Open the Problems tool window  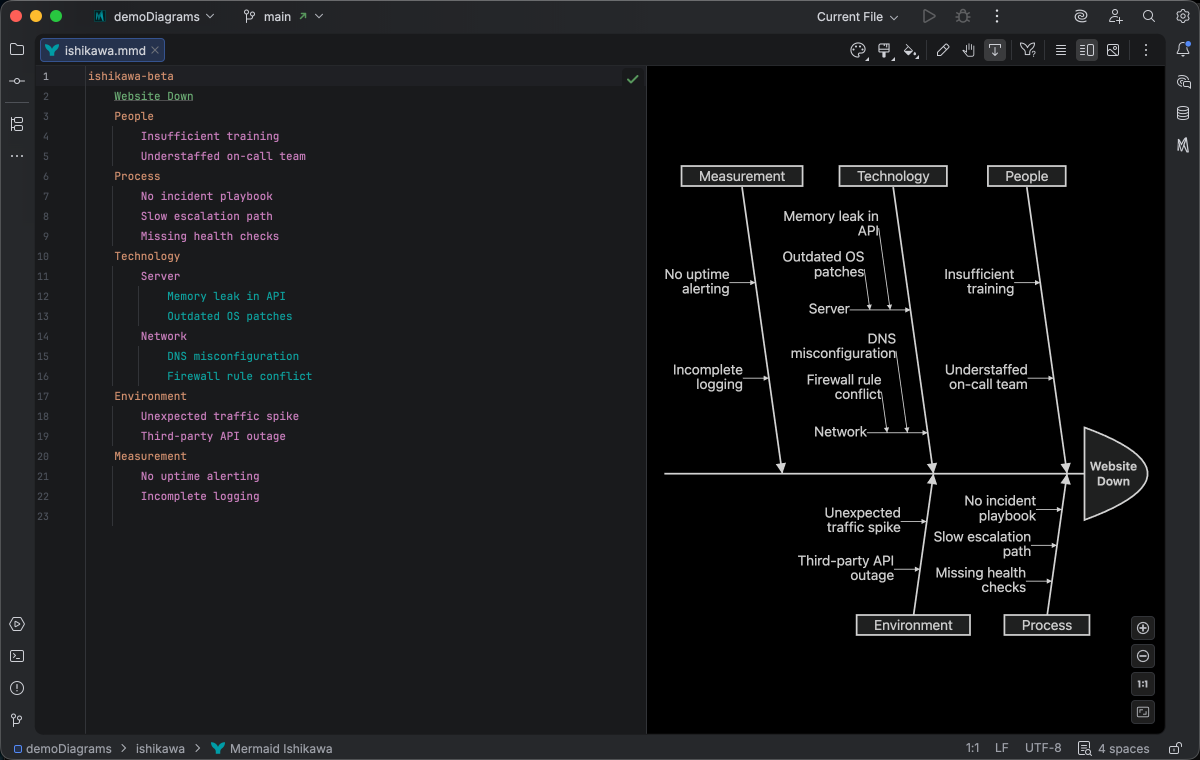click(x=17, y=688)
